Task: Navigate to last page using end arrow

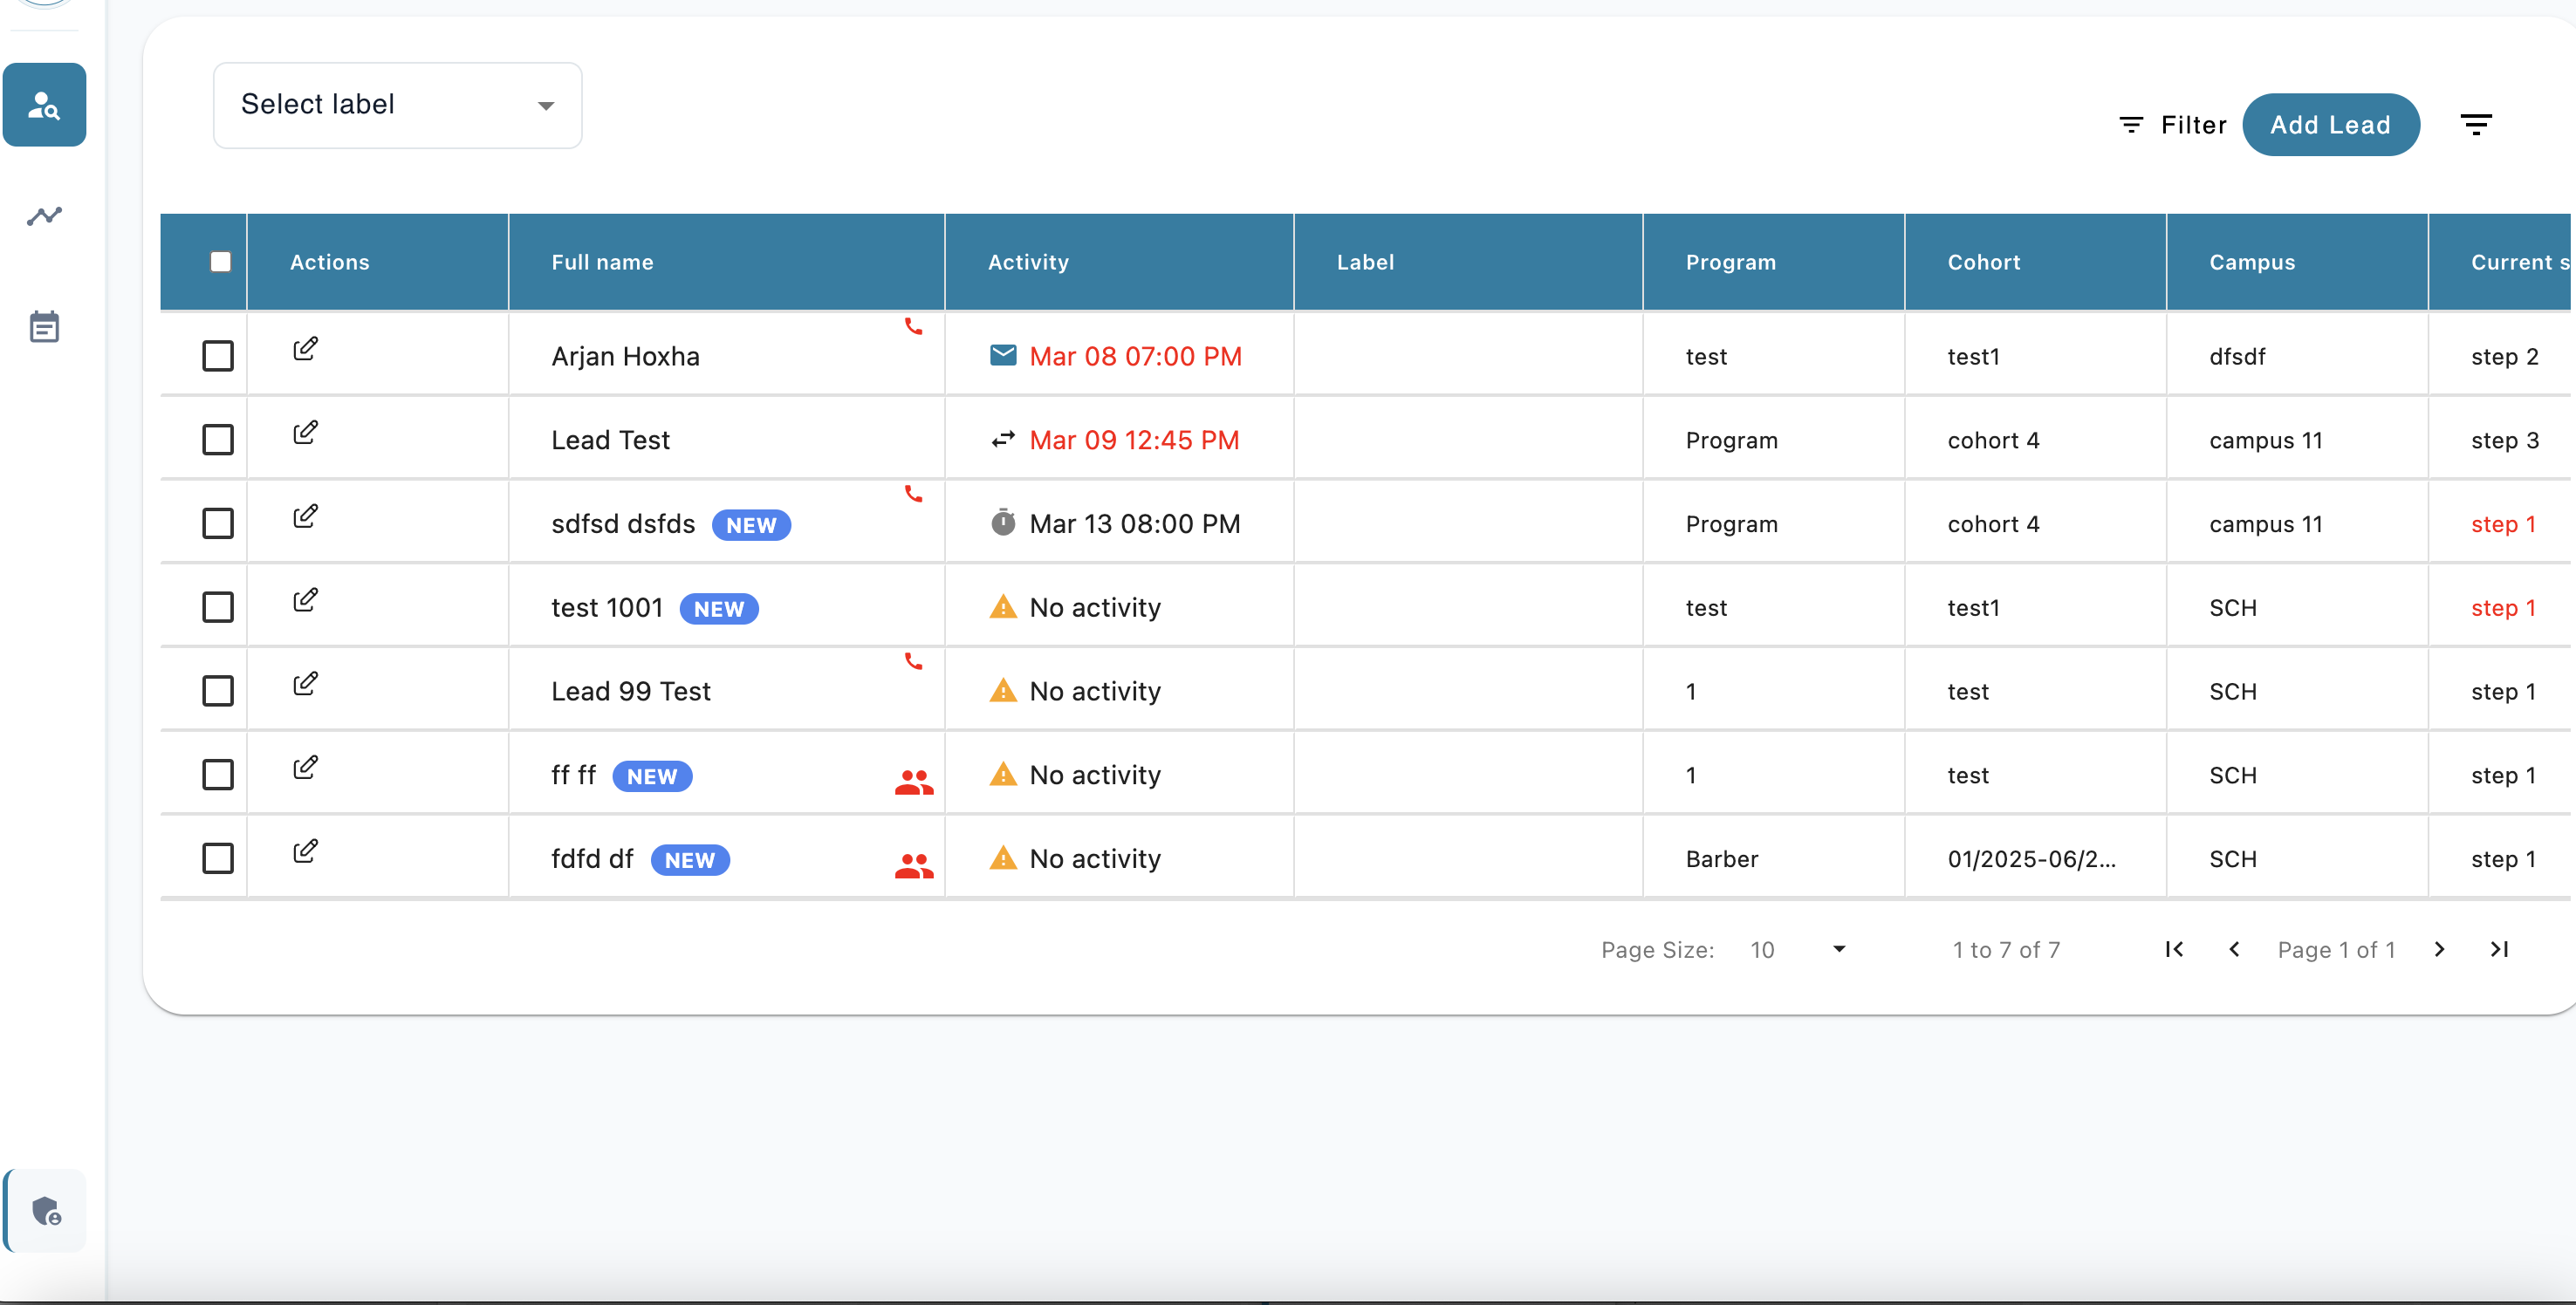Action: pyautogui.click(x=2499, y=949)
